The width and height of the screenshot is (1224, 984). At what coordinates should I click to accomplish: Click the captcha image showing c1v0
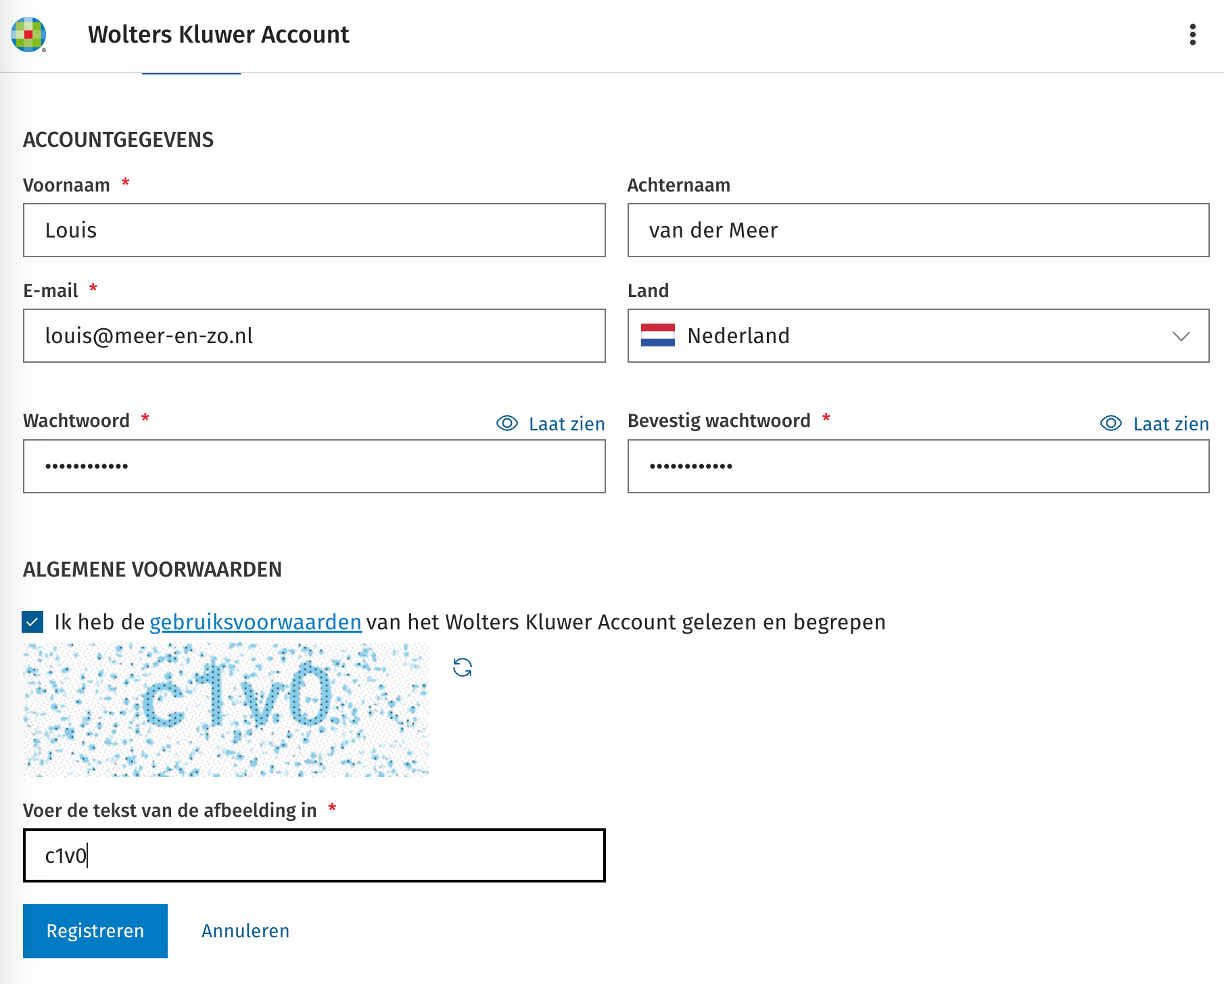[x=226, y=709]
